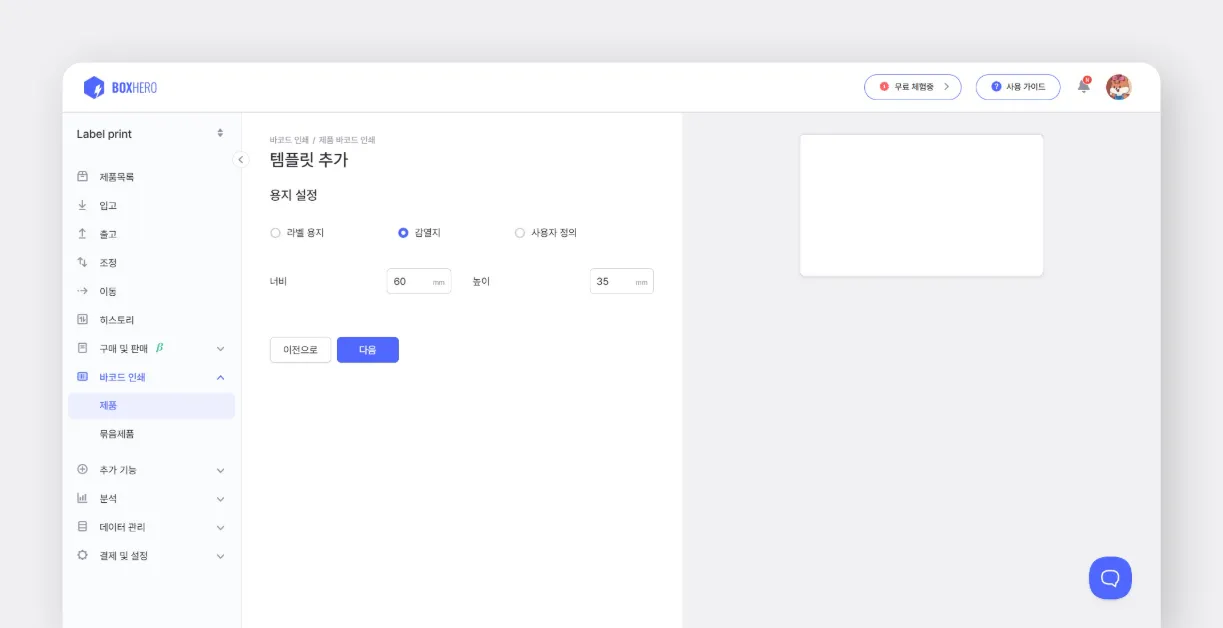
Task: Select the 입고 (stock-in) icon in sidebar
Action: [x=81, y=205]
